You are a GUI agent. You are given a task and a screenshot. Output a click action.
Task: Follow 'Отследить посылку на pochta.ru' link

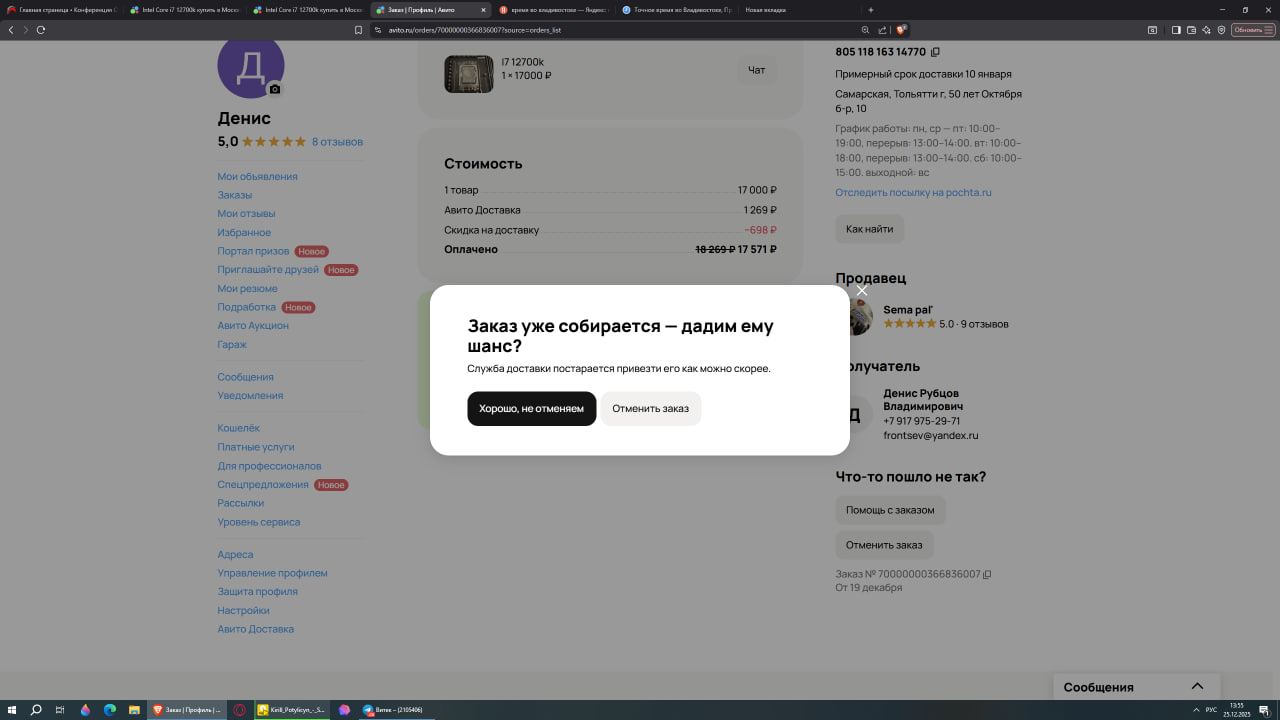point(914,193)
